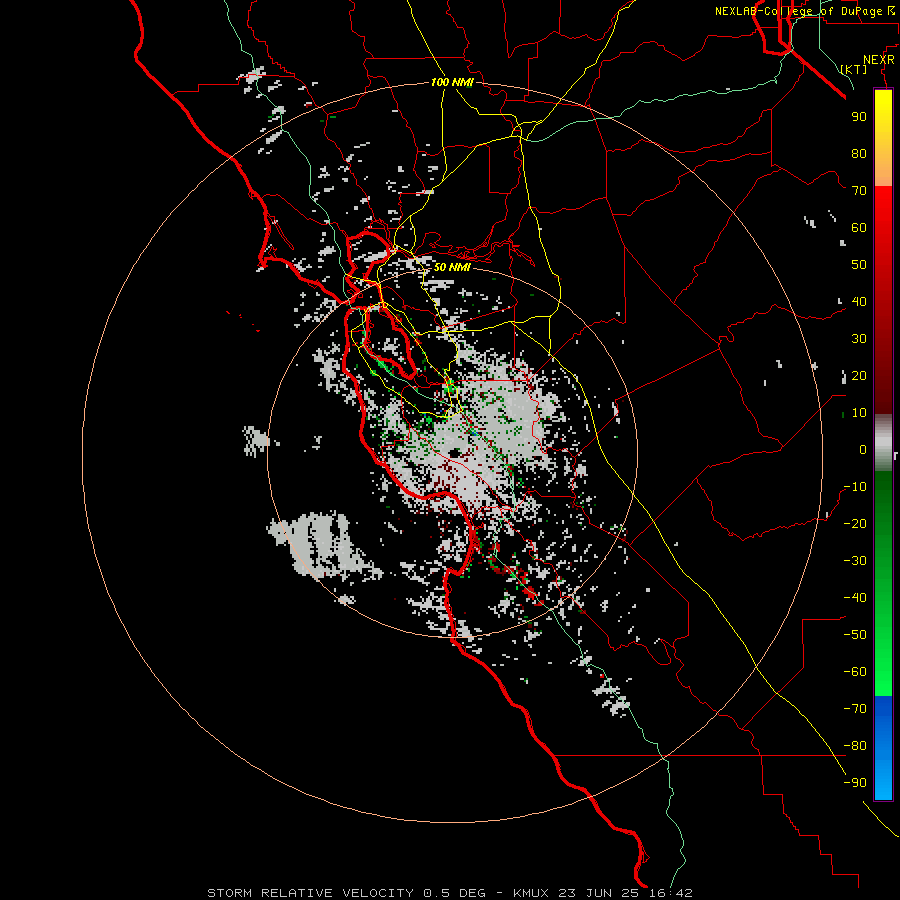Select the blue segment of the color bar

click(883, 748)
